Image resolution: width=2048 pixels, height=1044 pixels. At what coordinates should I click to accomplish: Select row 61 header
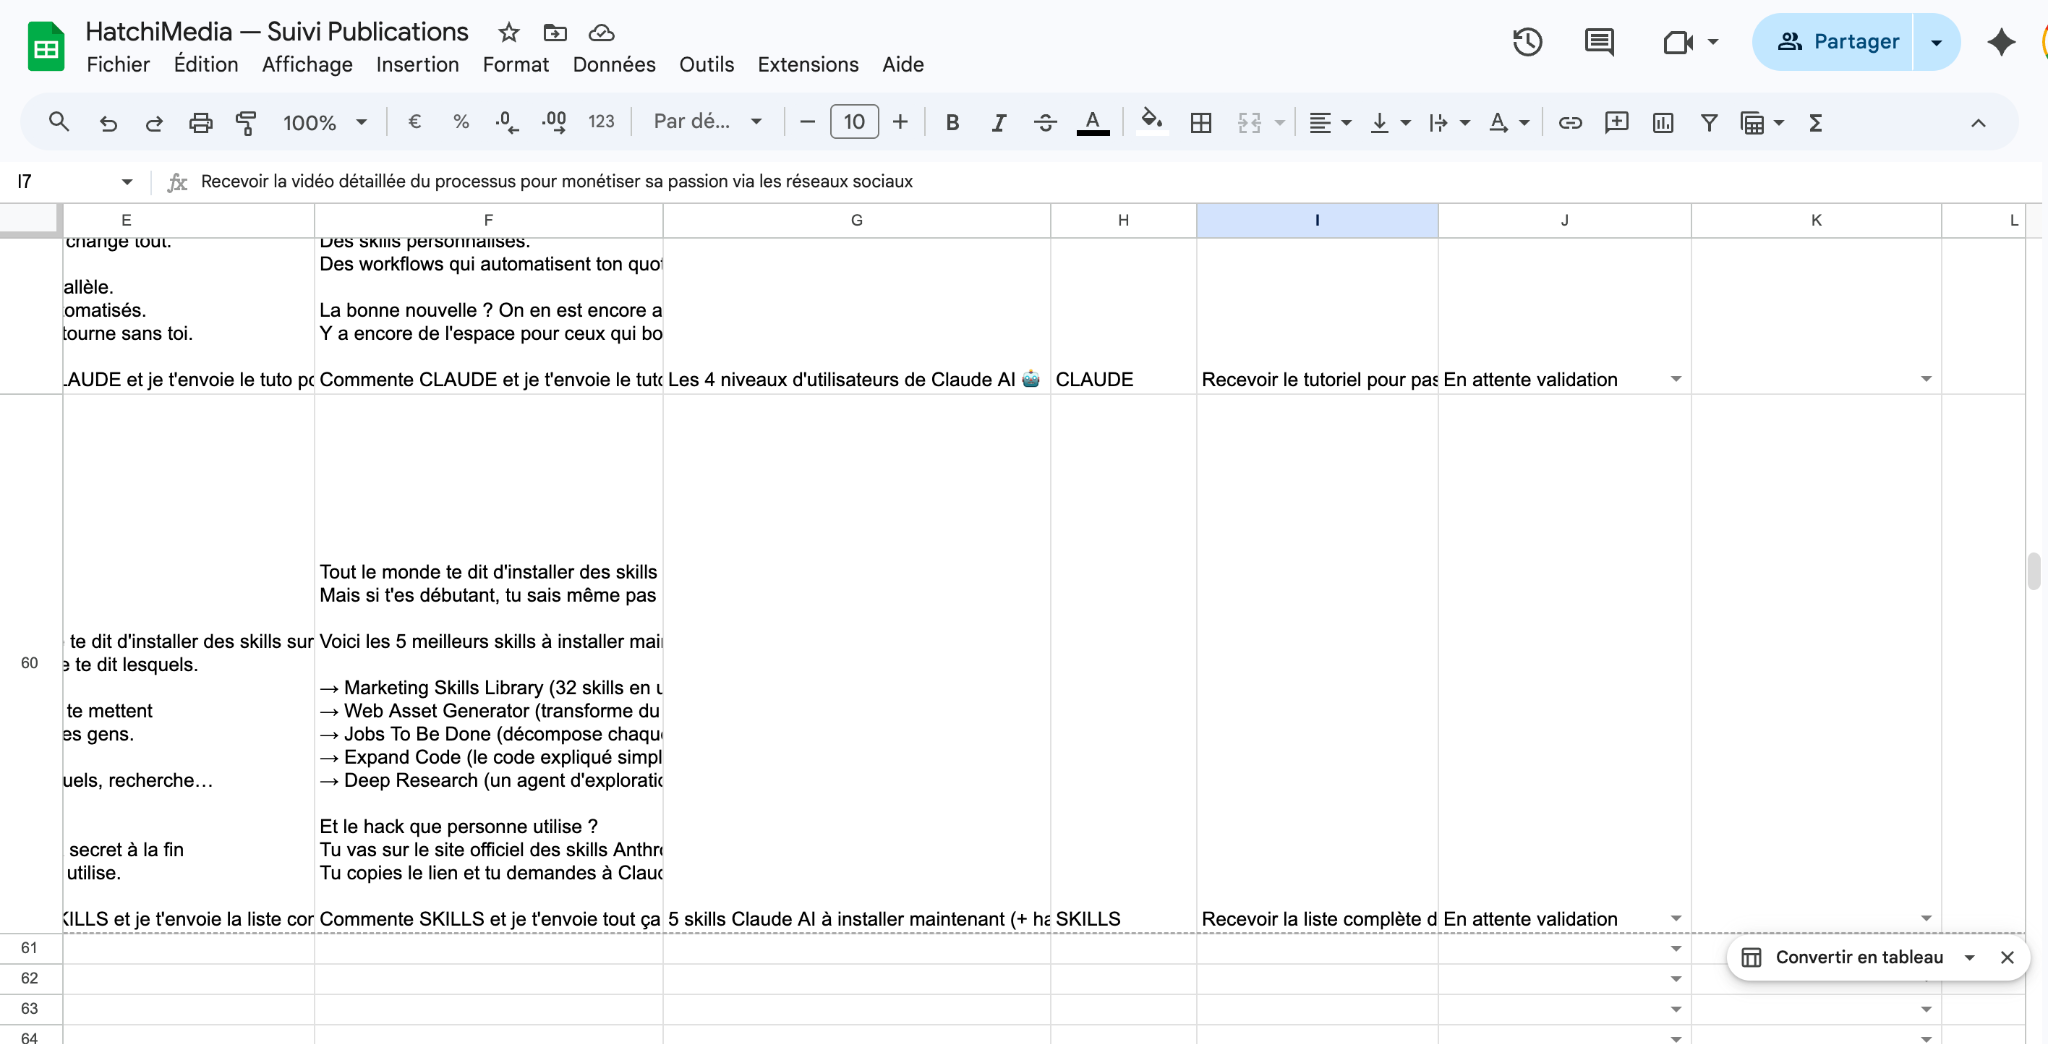(30, 948)
